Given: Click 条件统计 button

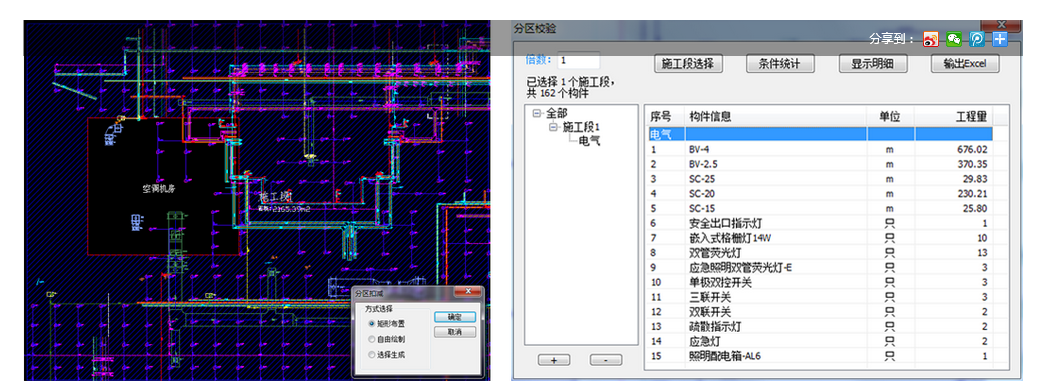Looking at the screenshot, I should tap(779, 64).
